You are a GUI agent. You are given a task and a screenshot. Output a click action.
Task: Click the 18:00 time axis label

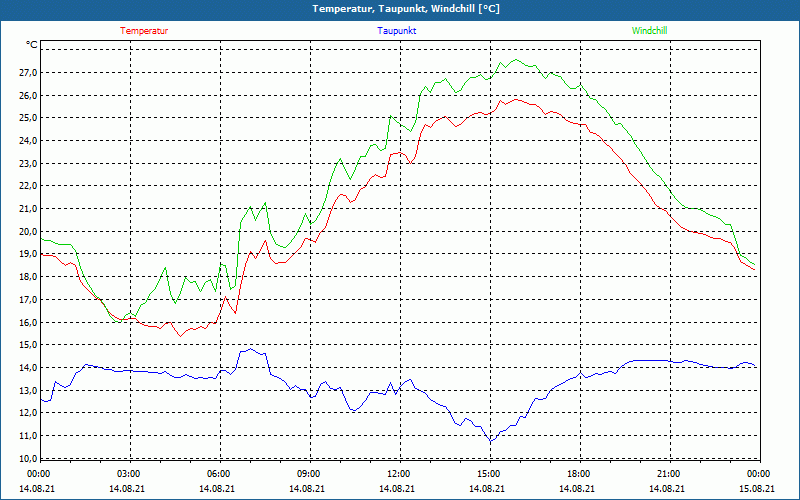(x=579, y=474)
